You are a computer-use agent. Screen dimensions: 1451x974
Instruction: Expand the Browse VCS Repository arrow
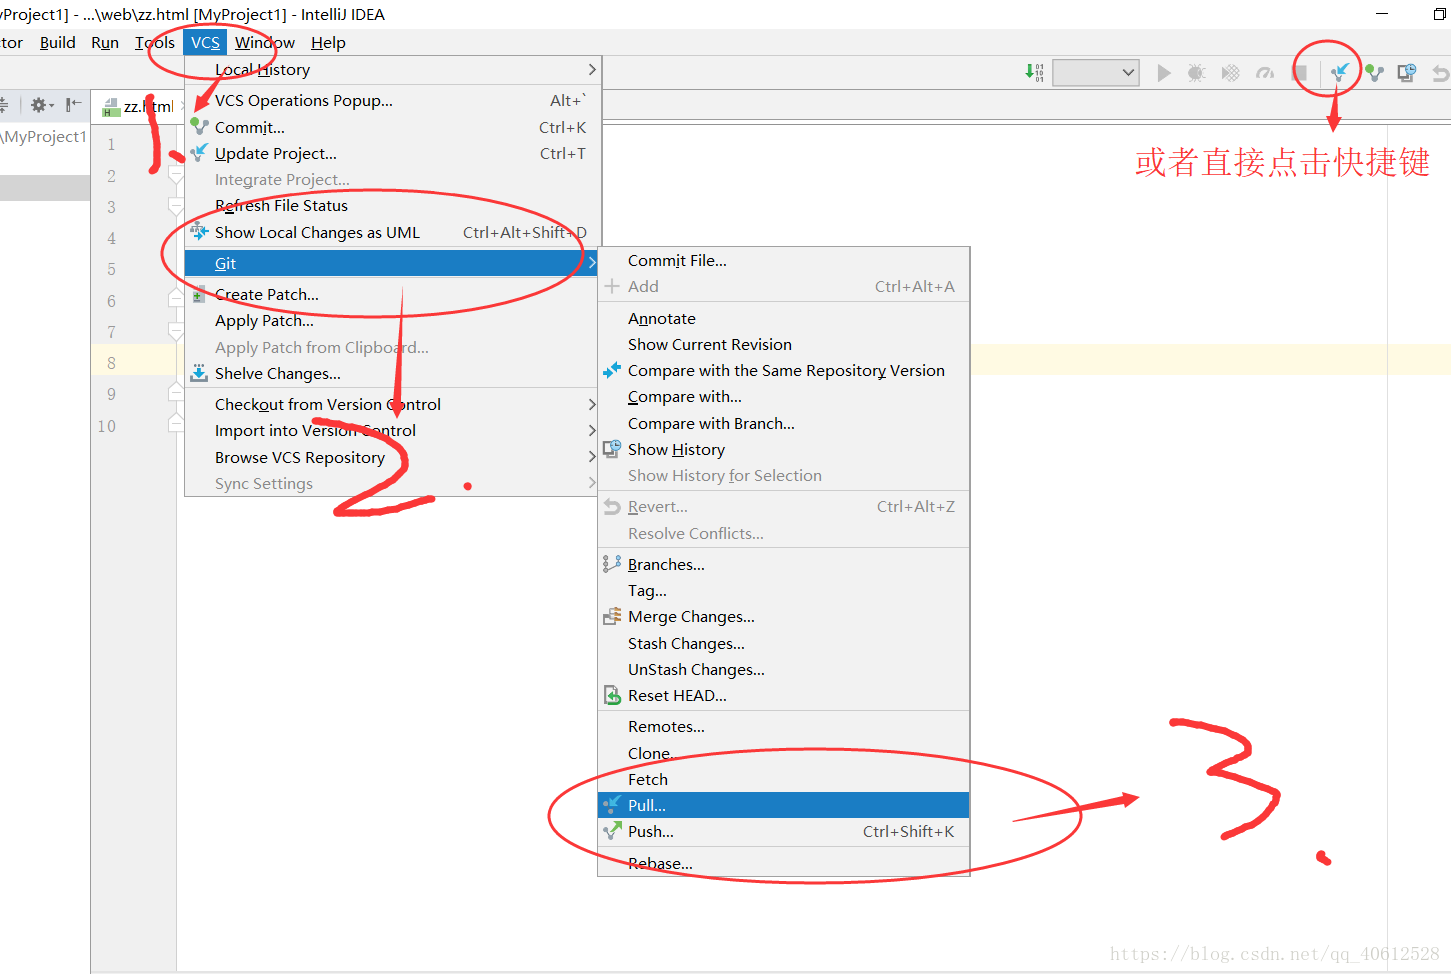592,457
